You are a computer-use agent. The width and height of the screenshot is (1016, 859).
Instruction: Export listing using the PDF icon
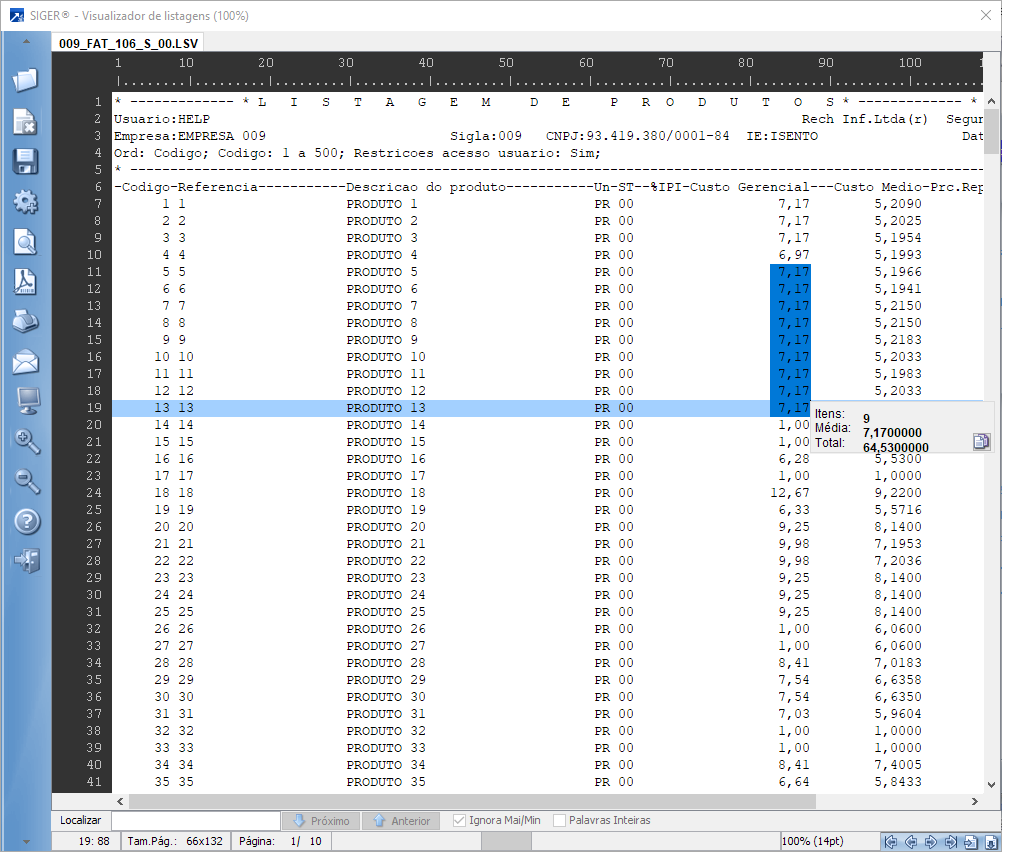click(25, 282)
